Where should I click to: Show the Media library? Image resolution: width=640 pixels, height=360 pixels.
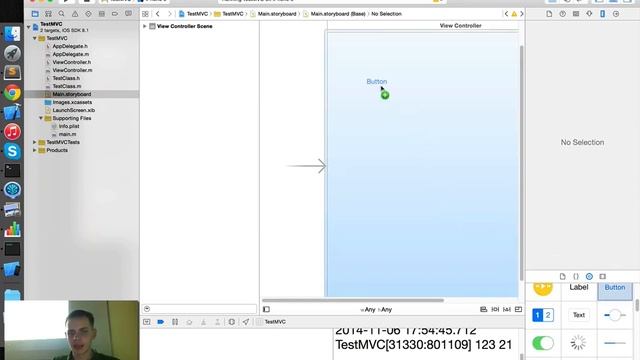pyautogui.click(x=602, y=276)
